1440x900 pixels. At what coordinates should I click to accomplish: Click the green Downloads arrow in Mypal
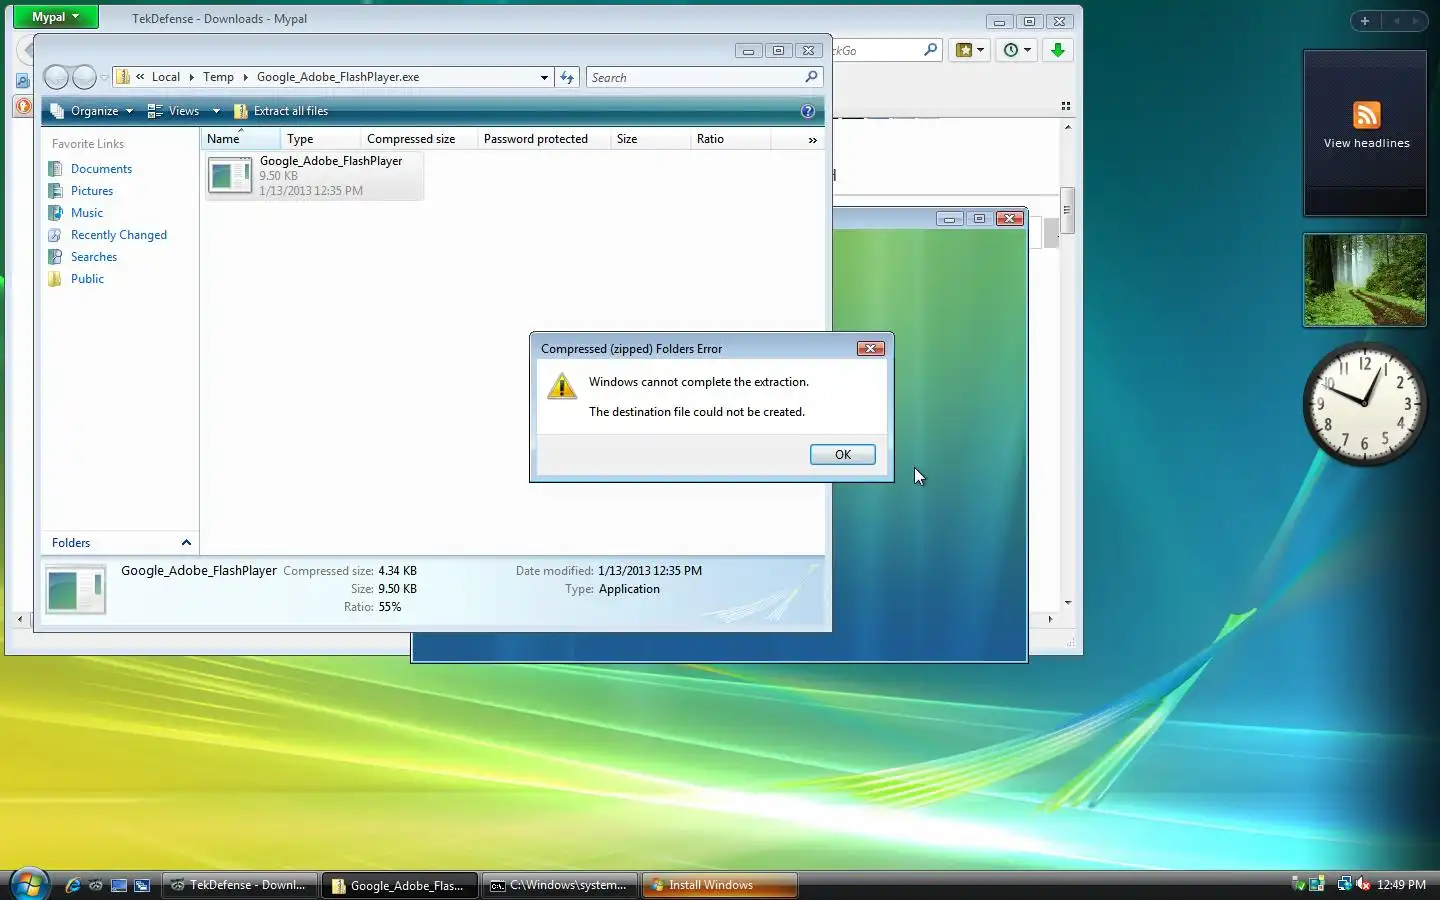[1058, 50]
